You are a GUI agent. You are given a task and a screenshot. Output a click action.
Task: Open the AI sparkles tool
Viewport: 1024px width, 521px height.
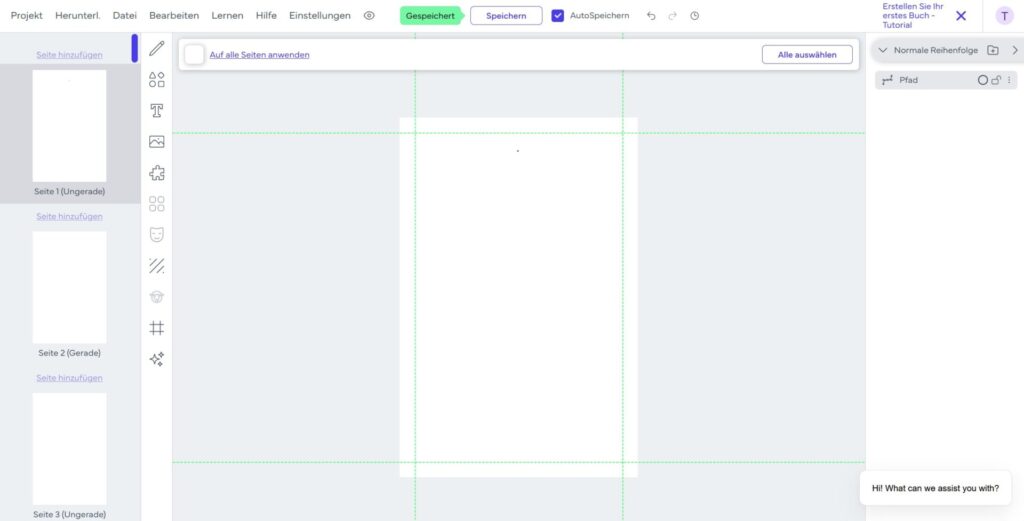point(157,359)
